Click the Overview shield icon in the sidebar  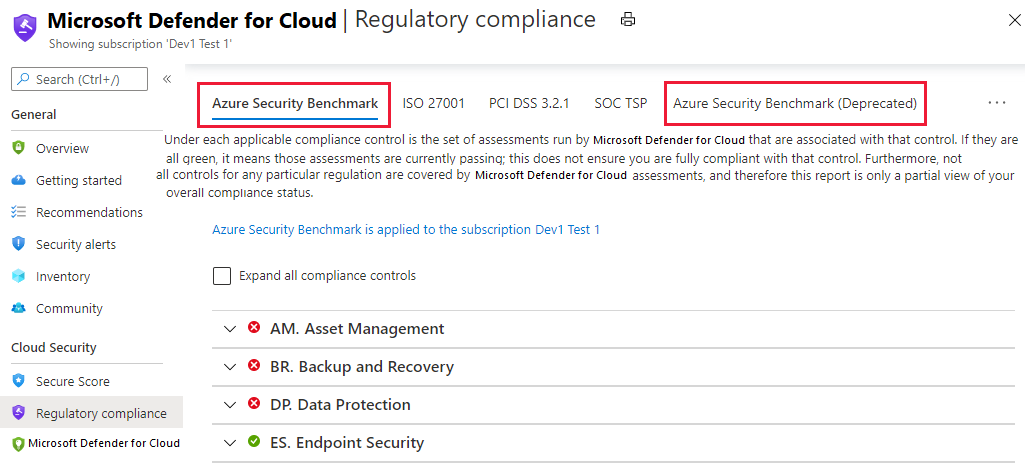18,148
